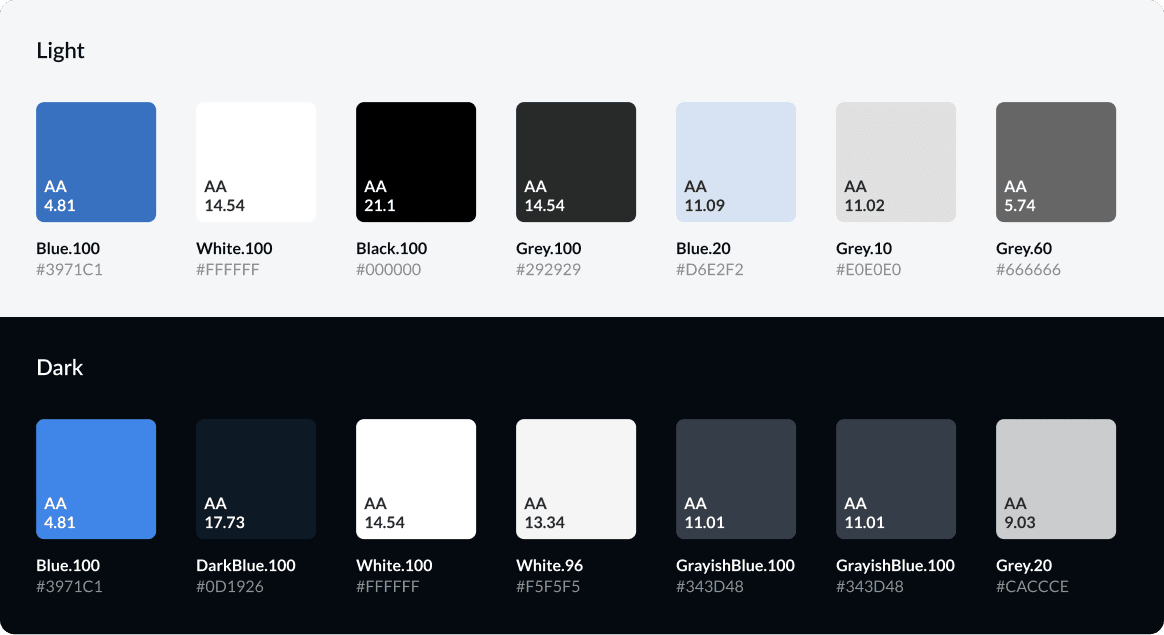The image size is (1164, 635).
Task: Click the hex code "#000000"
Action: (x=388, y=270)
